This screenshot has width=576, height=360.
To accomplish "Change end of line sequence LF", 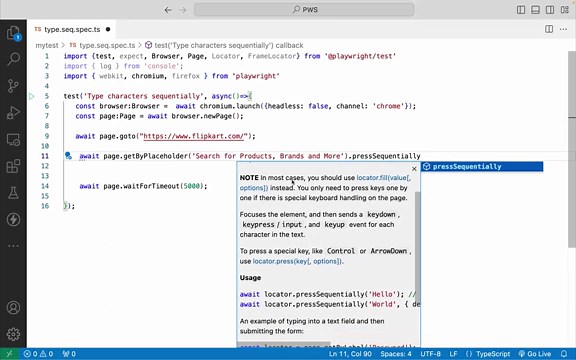I will [453, 354].
